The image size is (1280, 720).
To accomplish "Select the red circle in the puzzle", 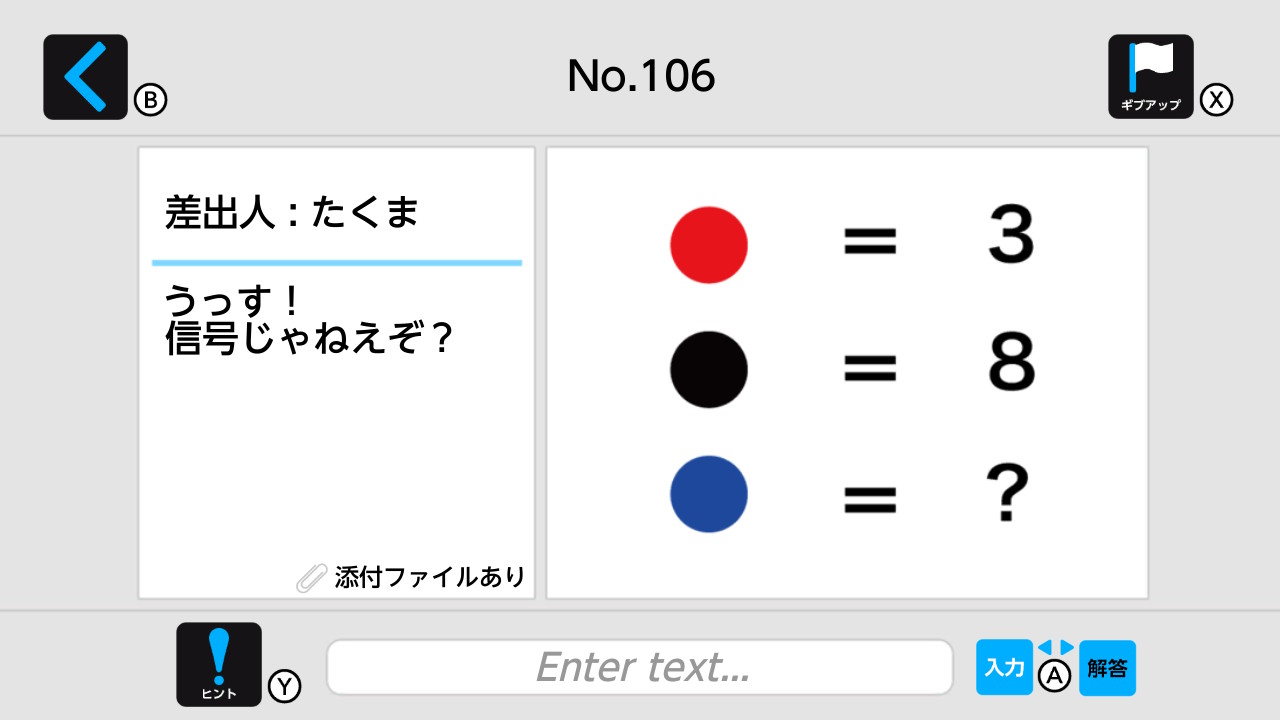I will click(708, 243).
